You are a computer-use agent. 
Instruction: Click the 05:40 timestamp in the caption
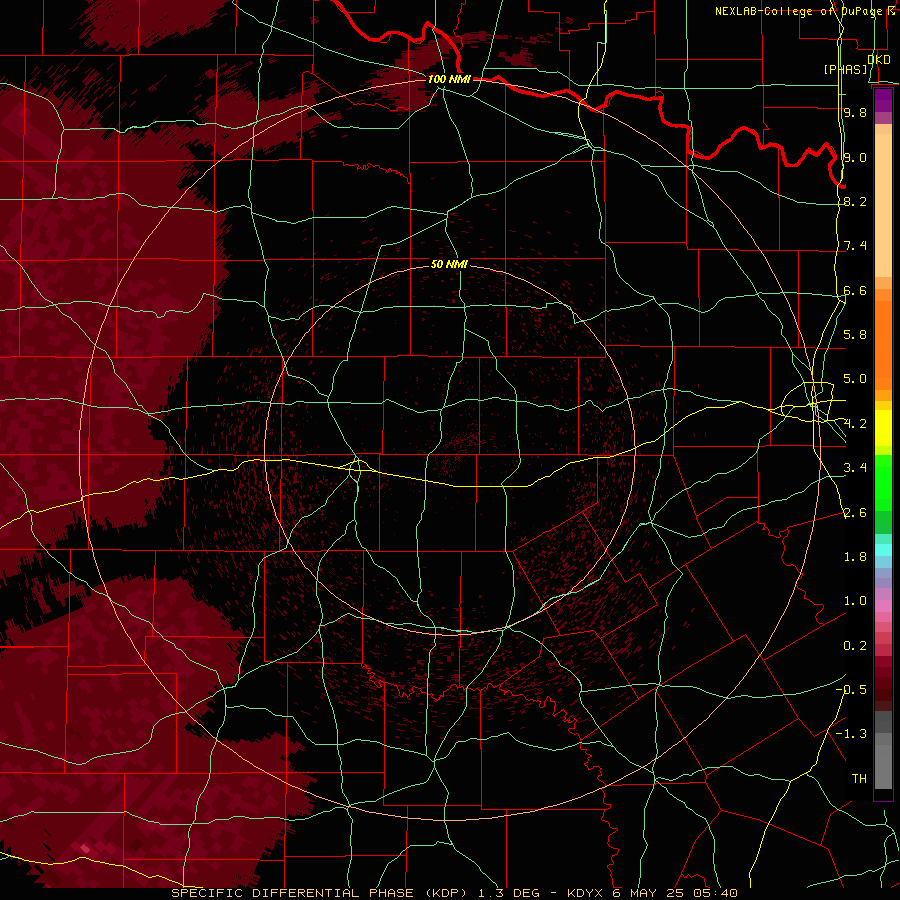tap(718, 893)
